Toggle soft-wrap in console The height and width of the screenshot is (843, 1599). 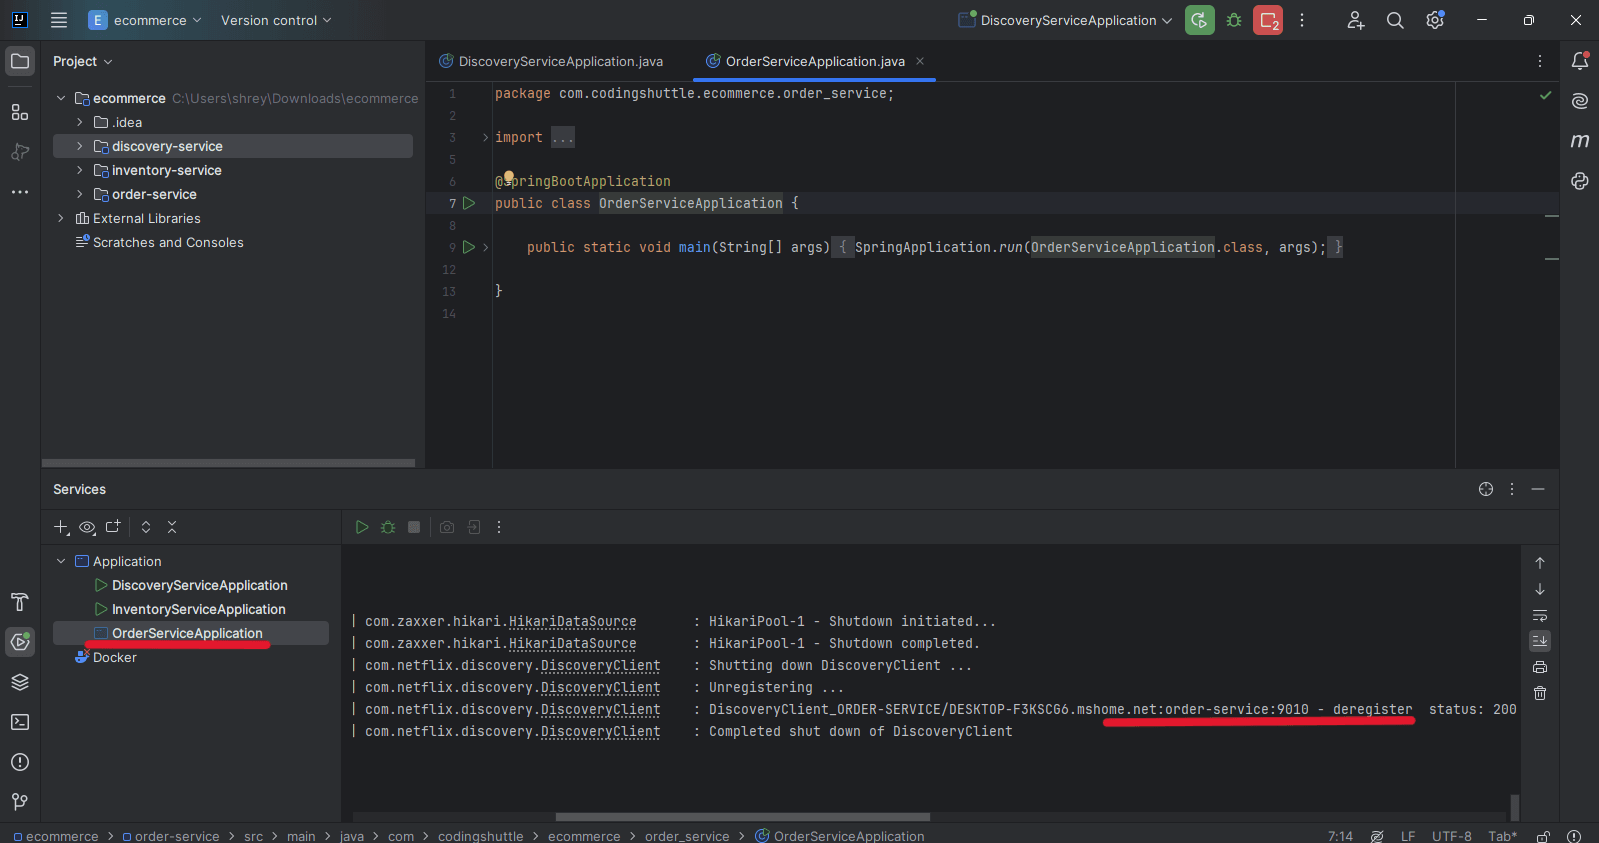1540,615
